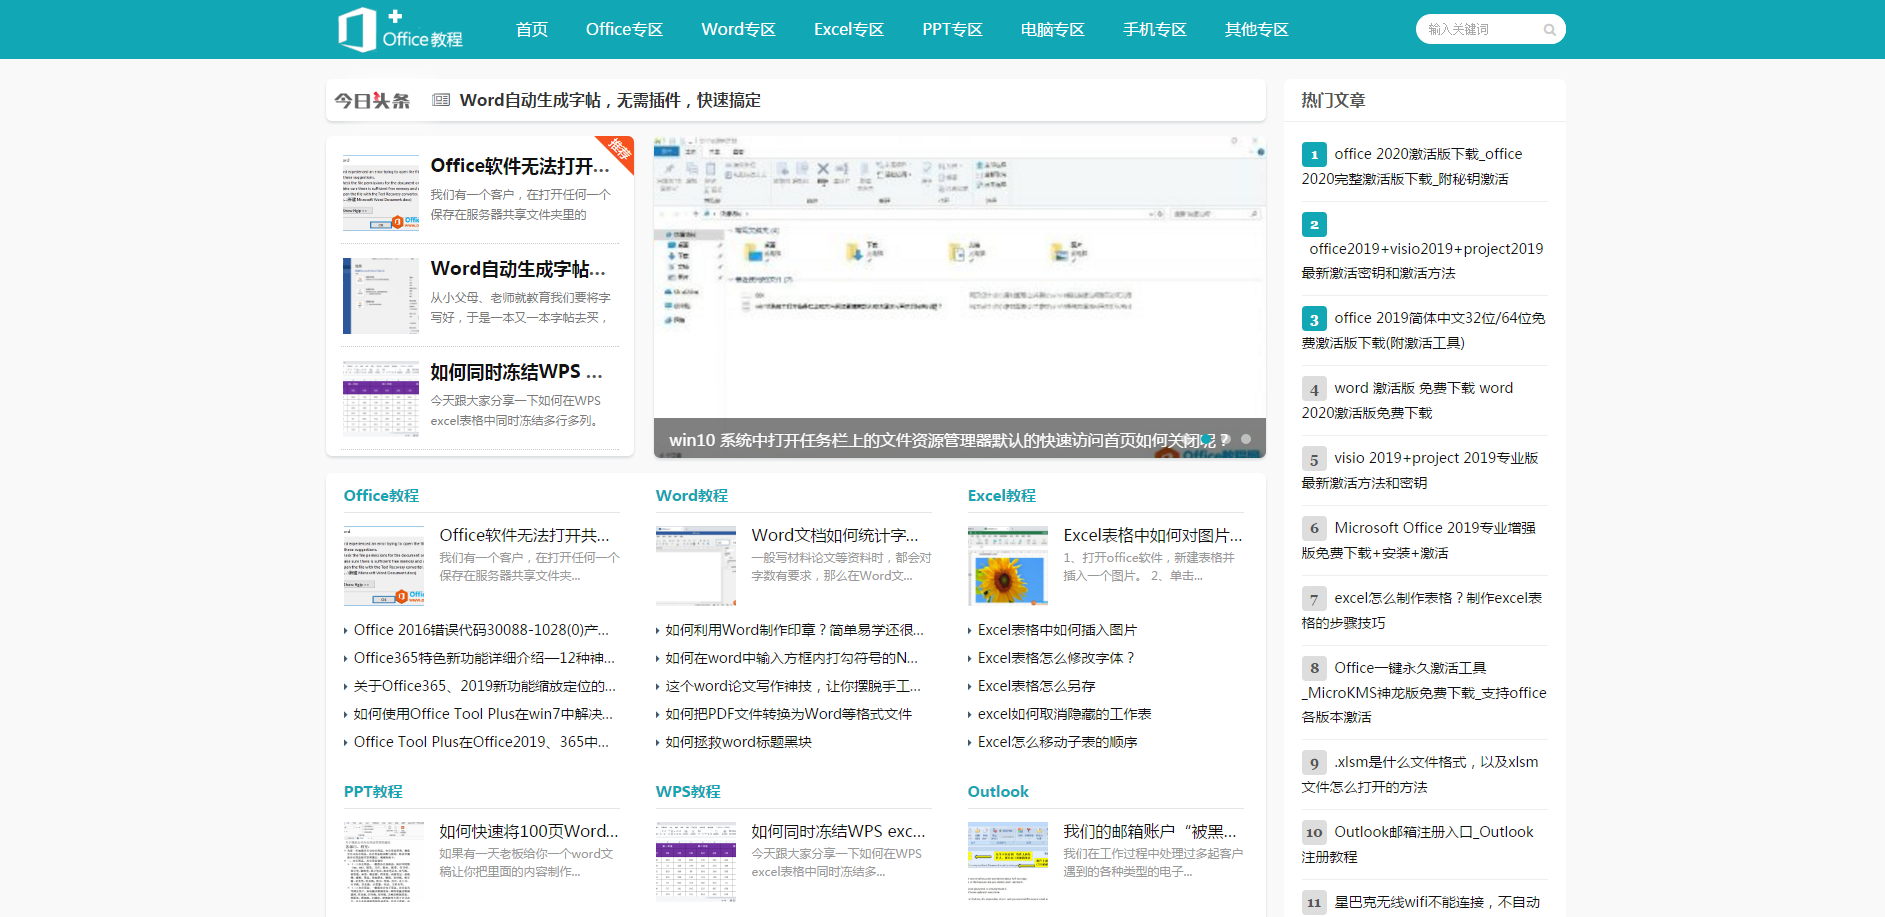Screen dimensions: 1885x917
Task: Open 如何拯救word标题黑块 article
Action: tap(739, 742)
